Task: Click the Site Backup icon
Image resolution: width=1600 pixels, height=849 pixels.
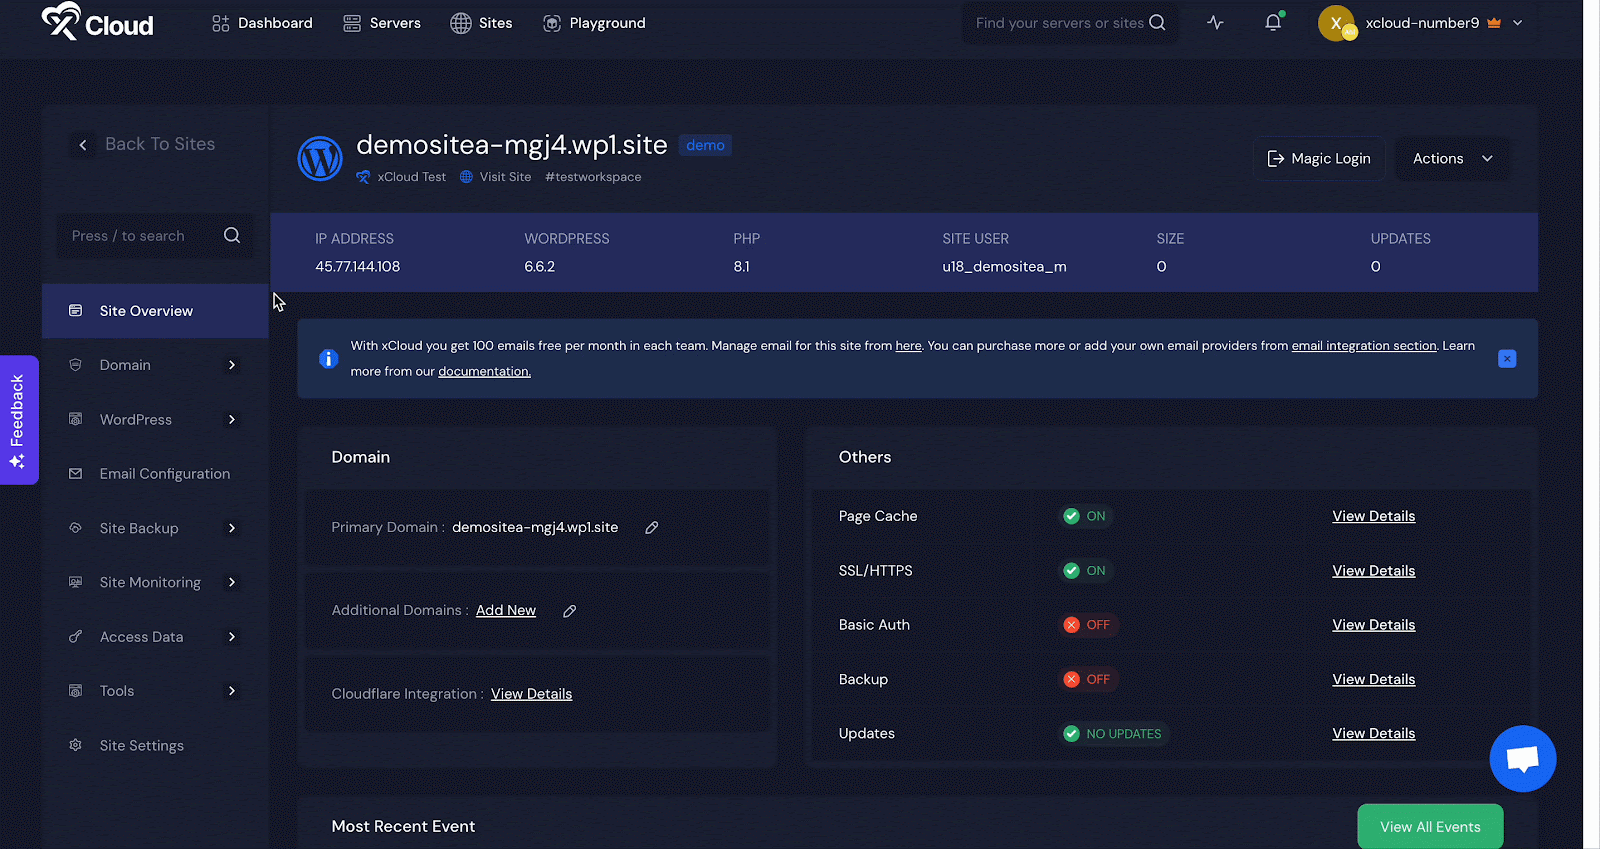Action: (75, 528)
